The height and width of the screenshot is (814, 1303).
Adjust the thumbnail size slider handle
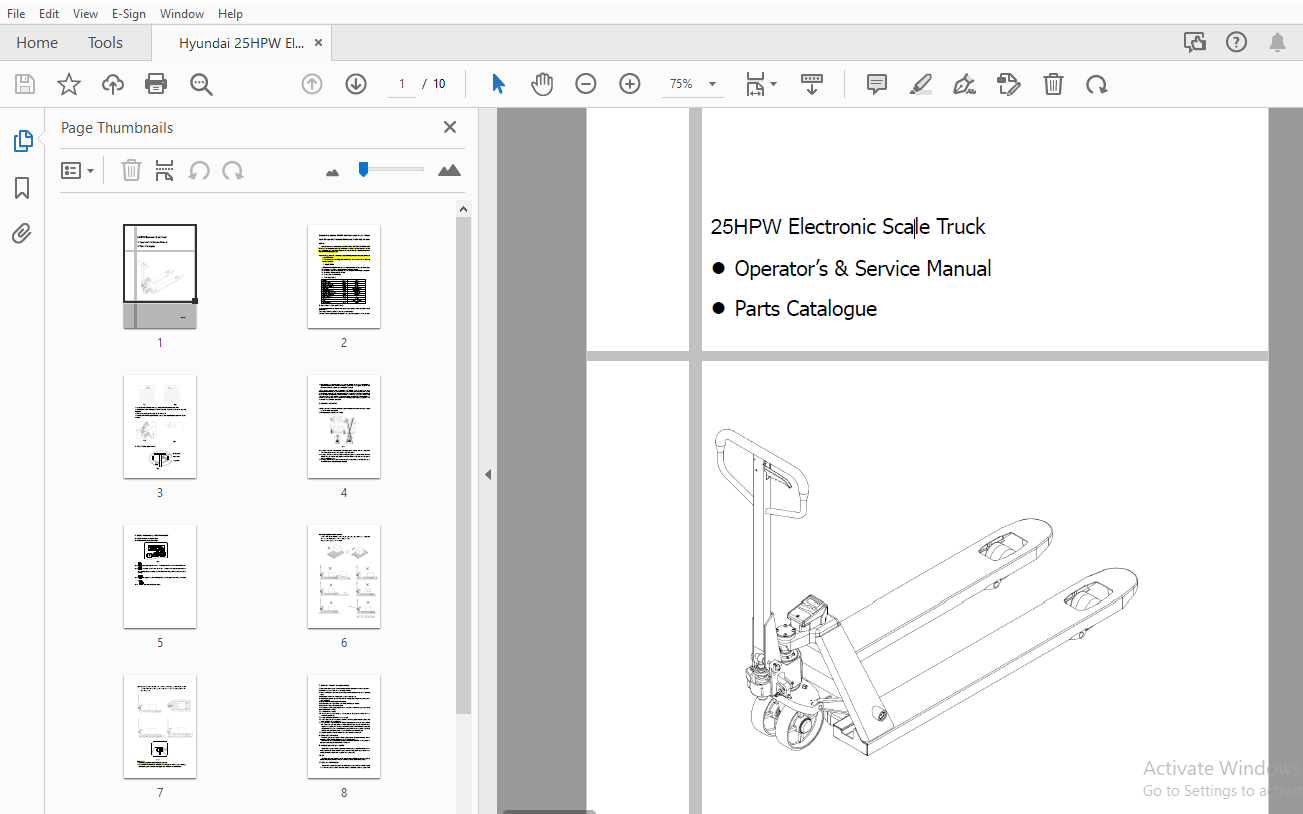363,170
